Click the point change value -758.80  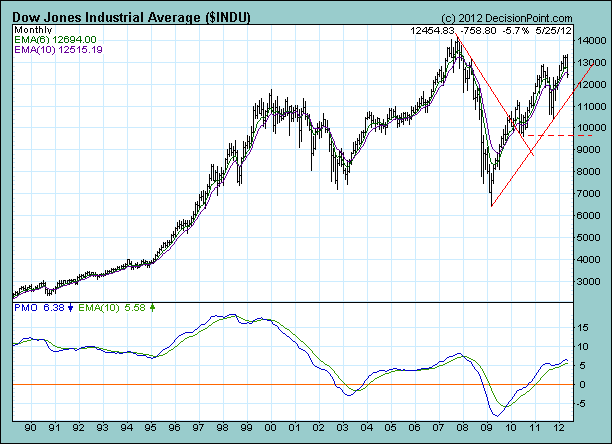click(479, 30)
